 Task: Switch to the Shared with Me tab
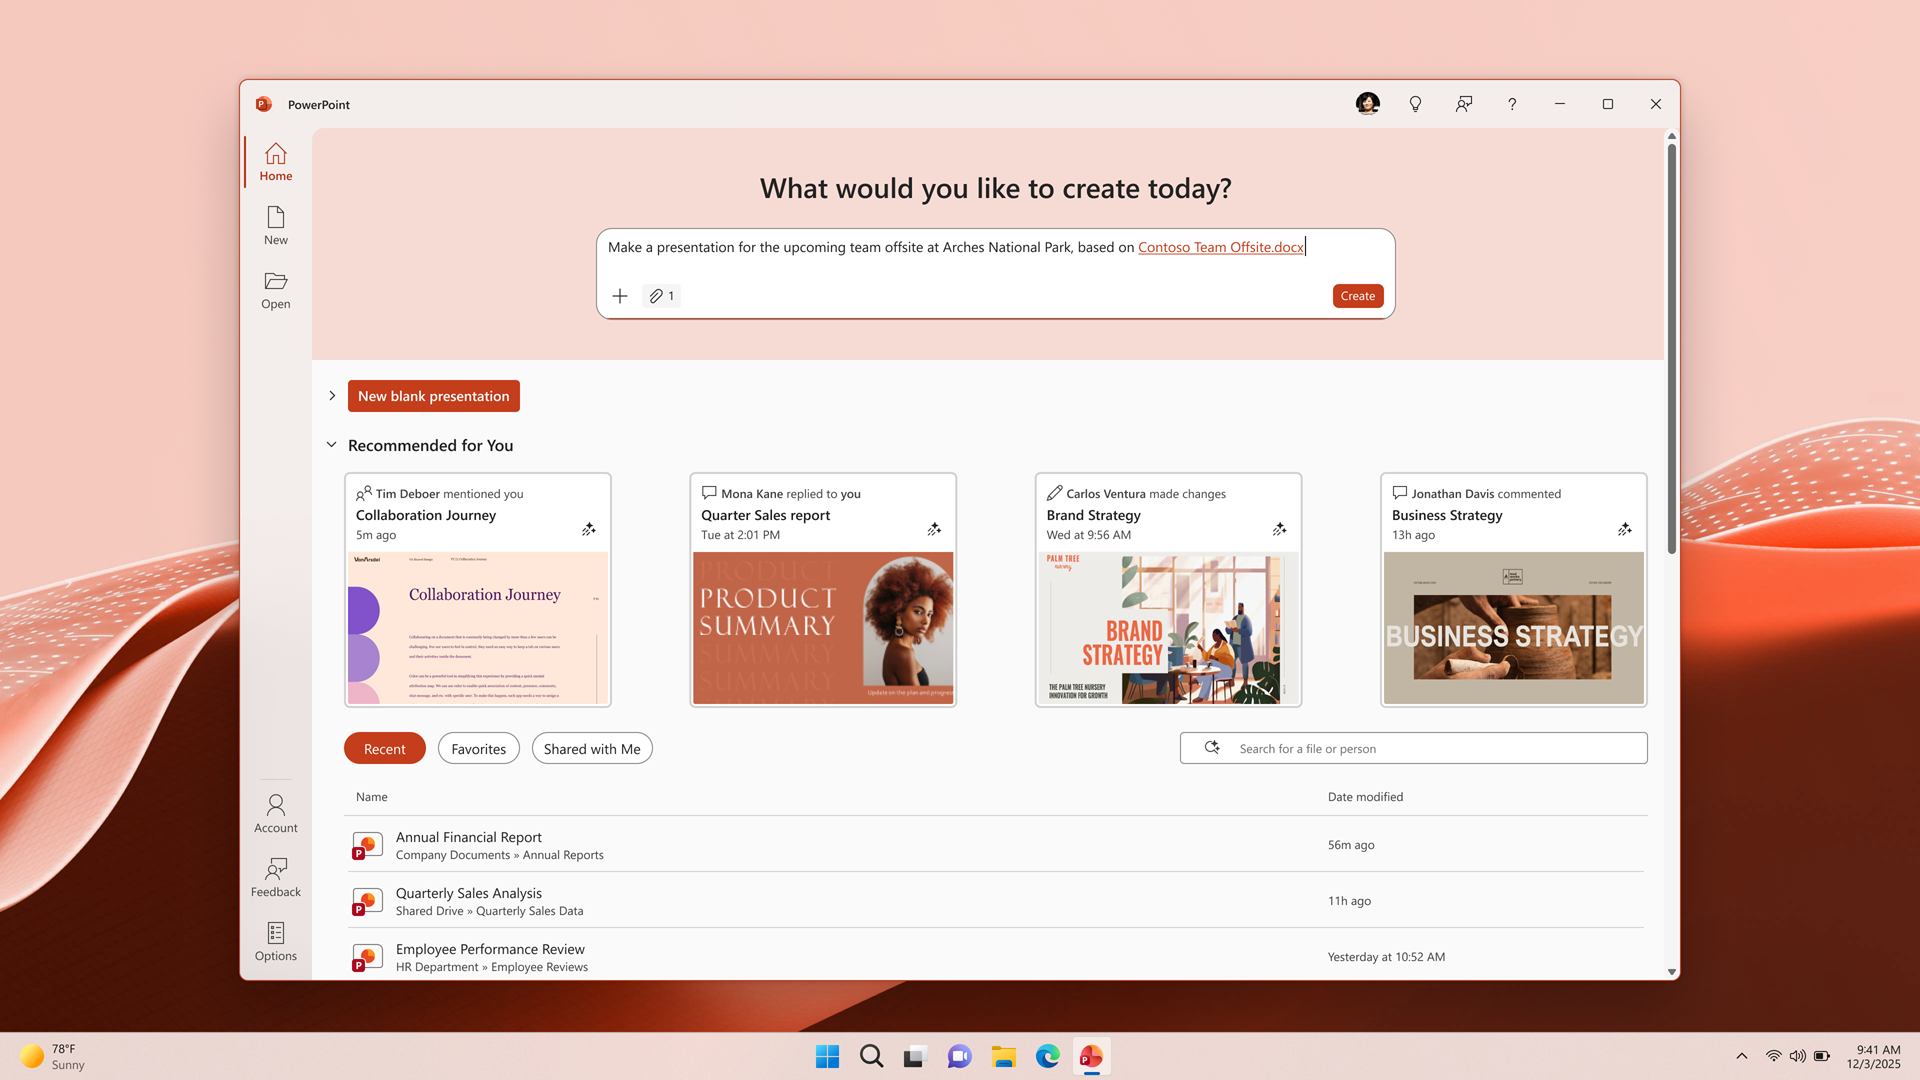[x=592, y=749]
